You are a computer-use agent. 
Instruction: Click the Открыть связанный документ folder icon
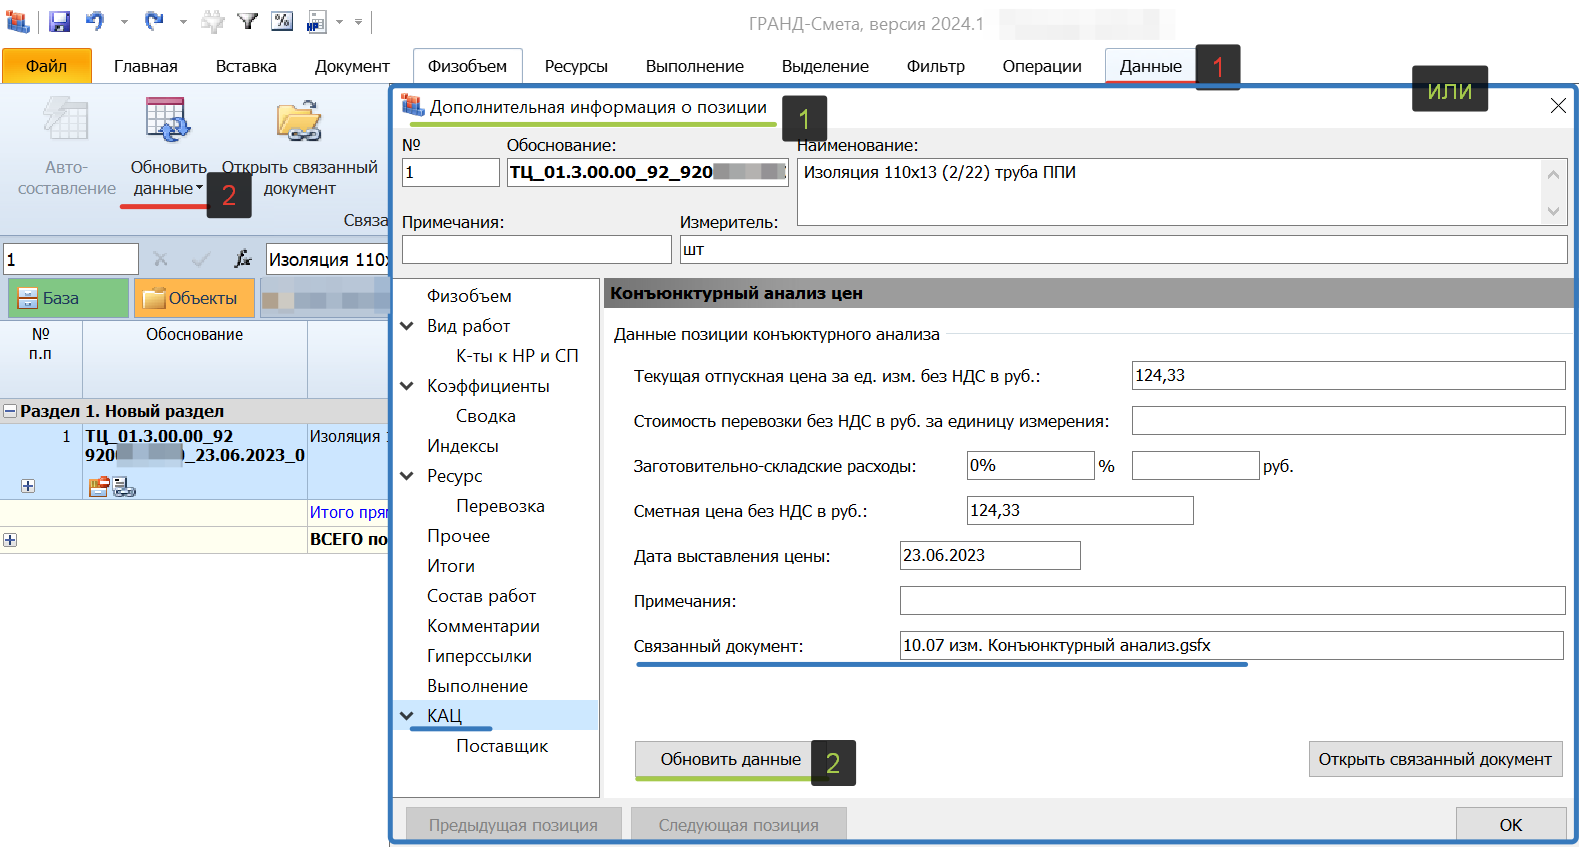pyautogui.click(x=299, y=120)
